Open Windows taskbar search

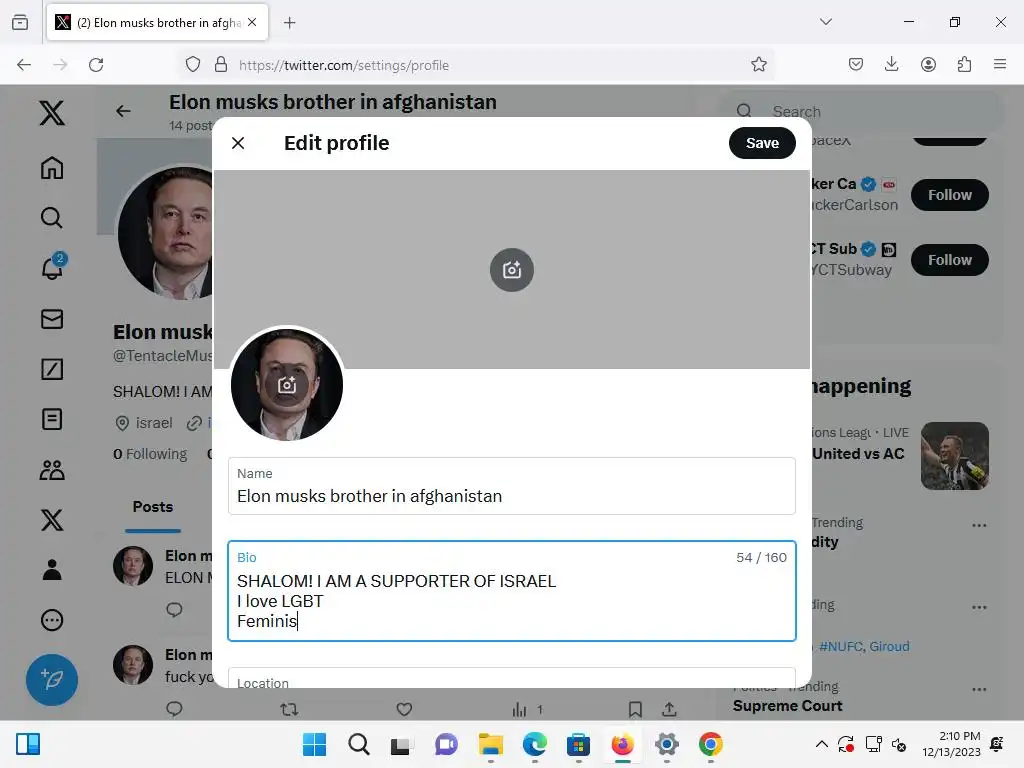(359, 744)
